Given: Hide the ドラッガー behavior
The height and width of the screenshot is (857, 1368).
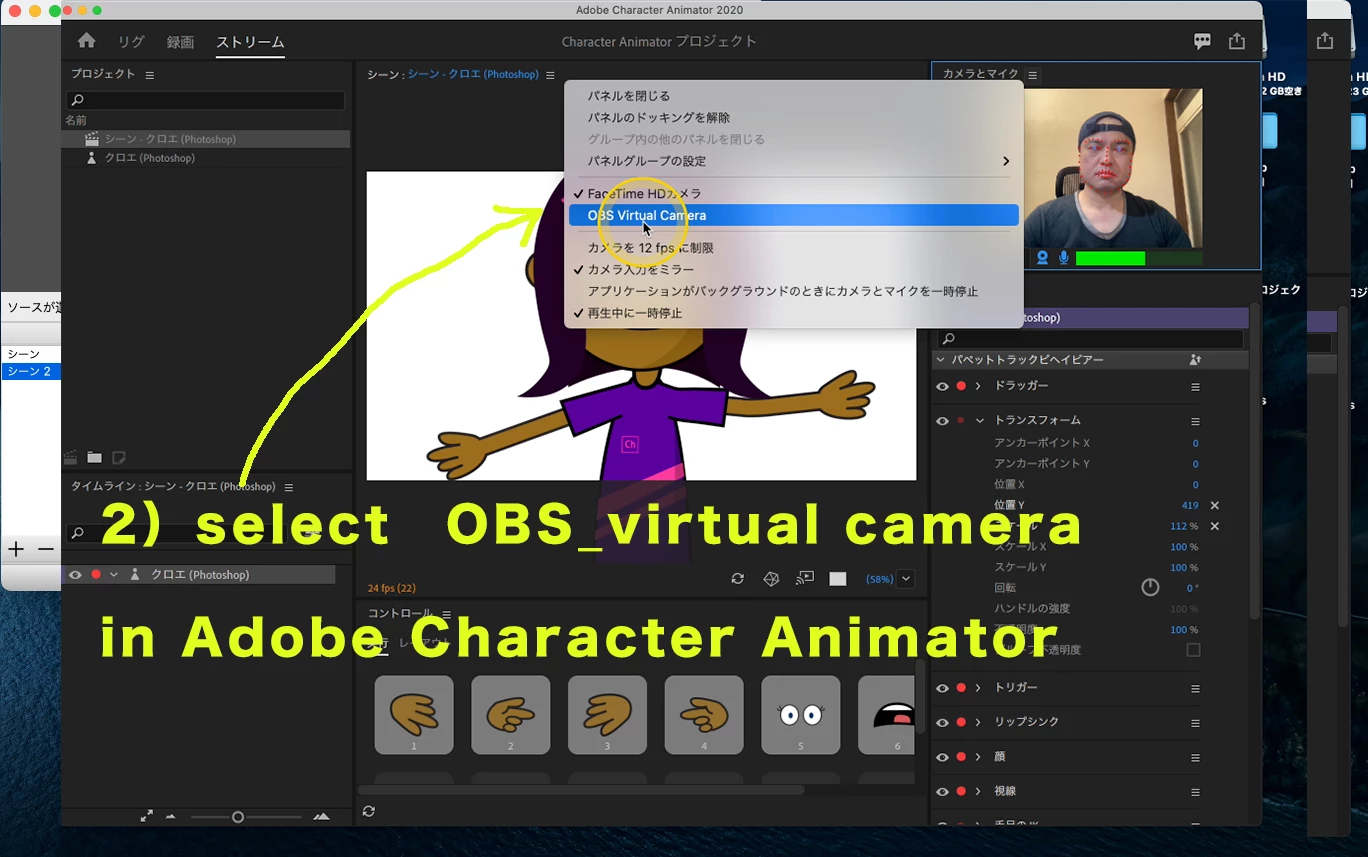Looking at the screenshot, I should 942,386.
